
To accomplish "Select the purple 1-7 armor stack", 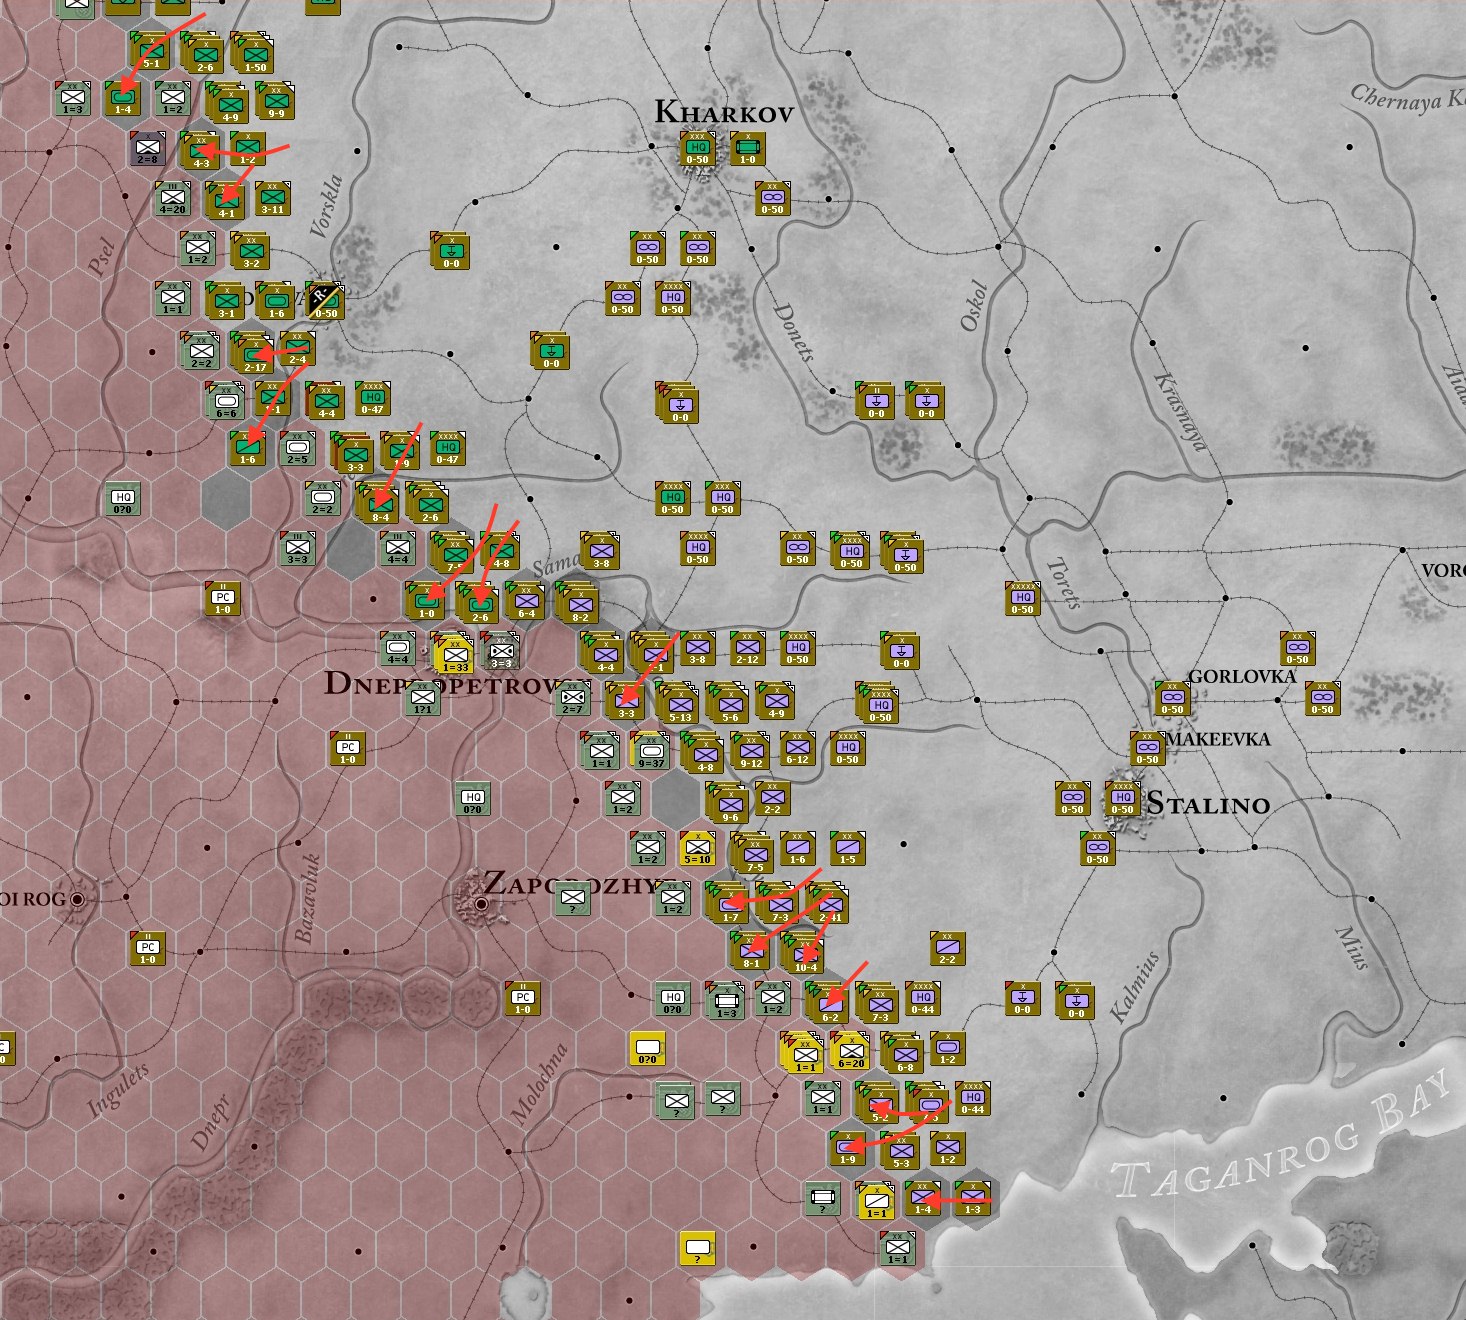I will (728, 903).
